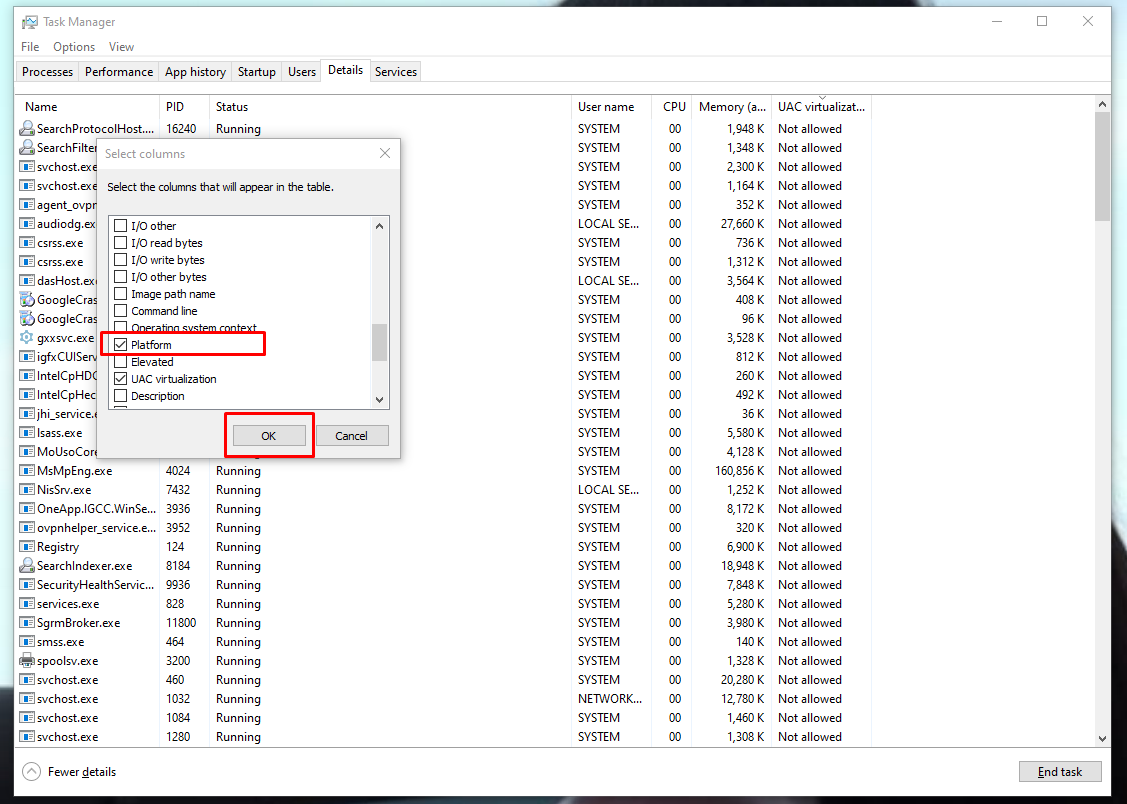
Task: Check the Elevated column checkbox
Action: point(121,361)
